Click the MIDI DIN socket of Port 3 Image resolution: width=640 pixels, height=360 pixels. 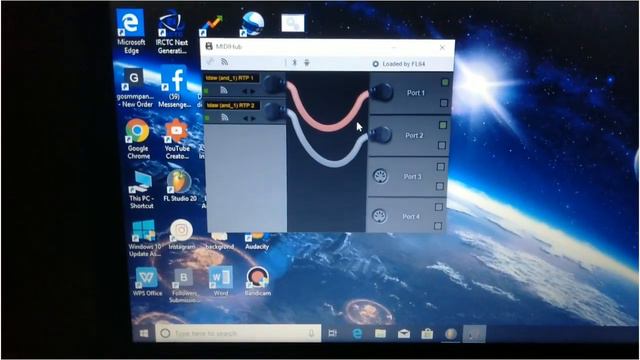tap(380, 176)
